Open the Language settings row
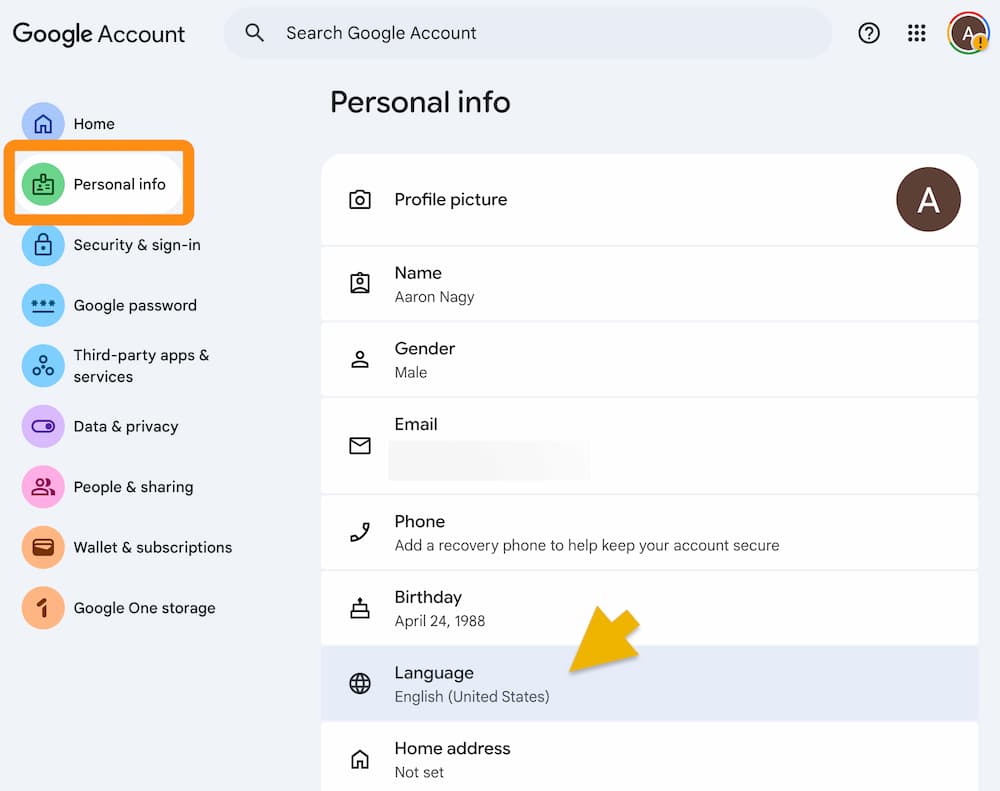 [x=650, y=683]
